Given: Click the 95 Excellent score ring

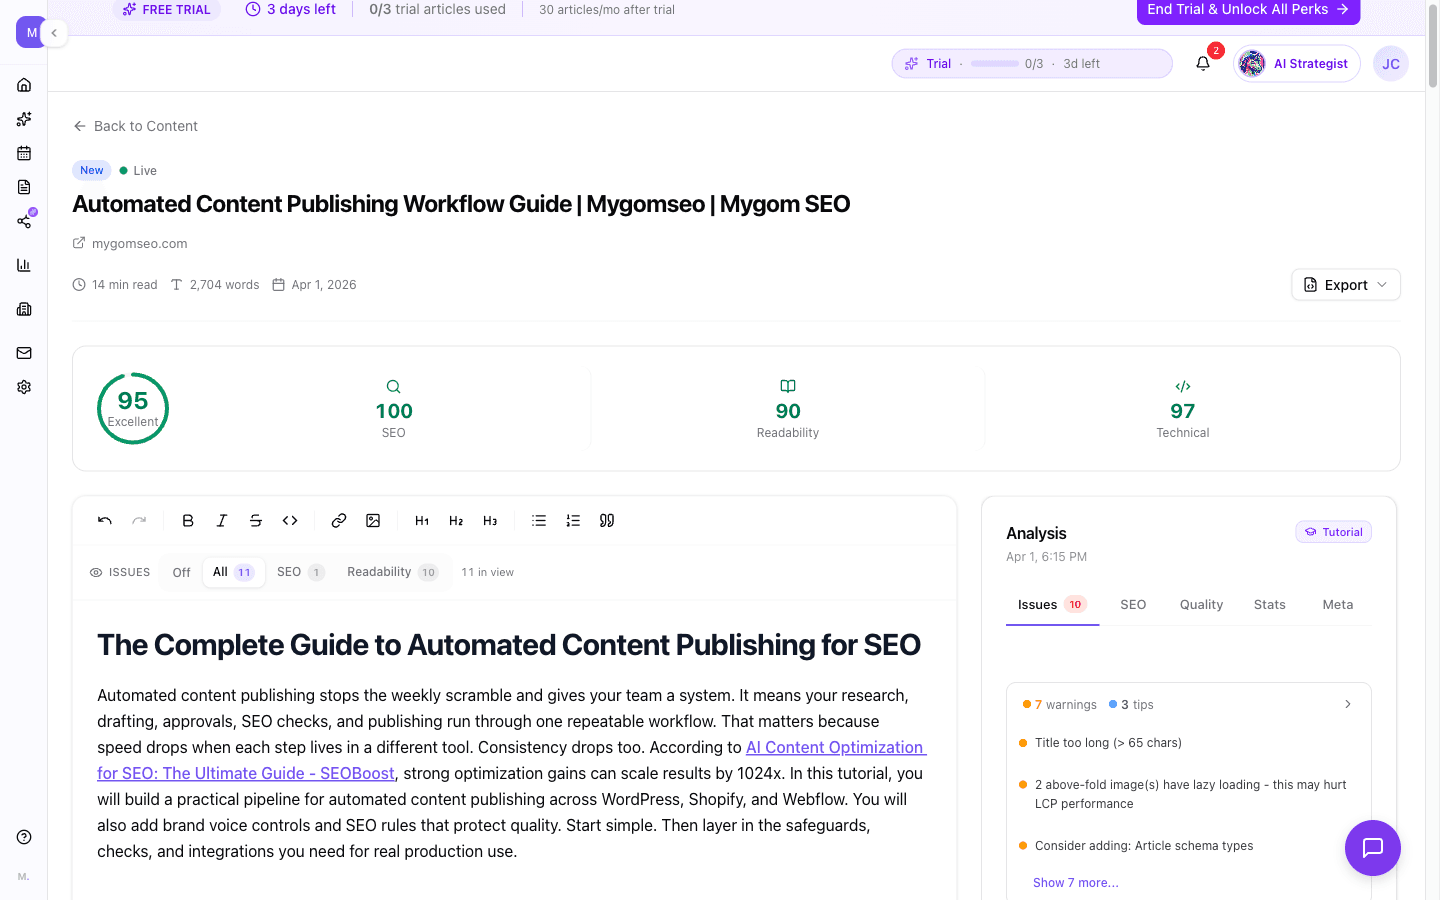Looking at the screenshot, I should click(132, 407).
